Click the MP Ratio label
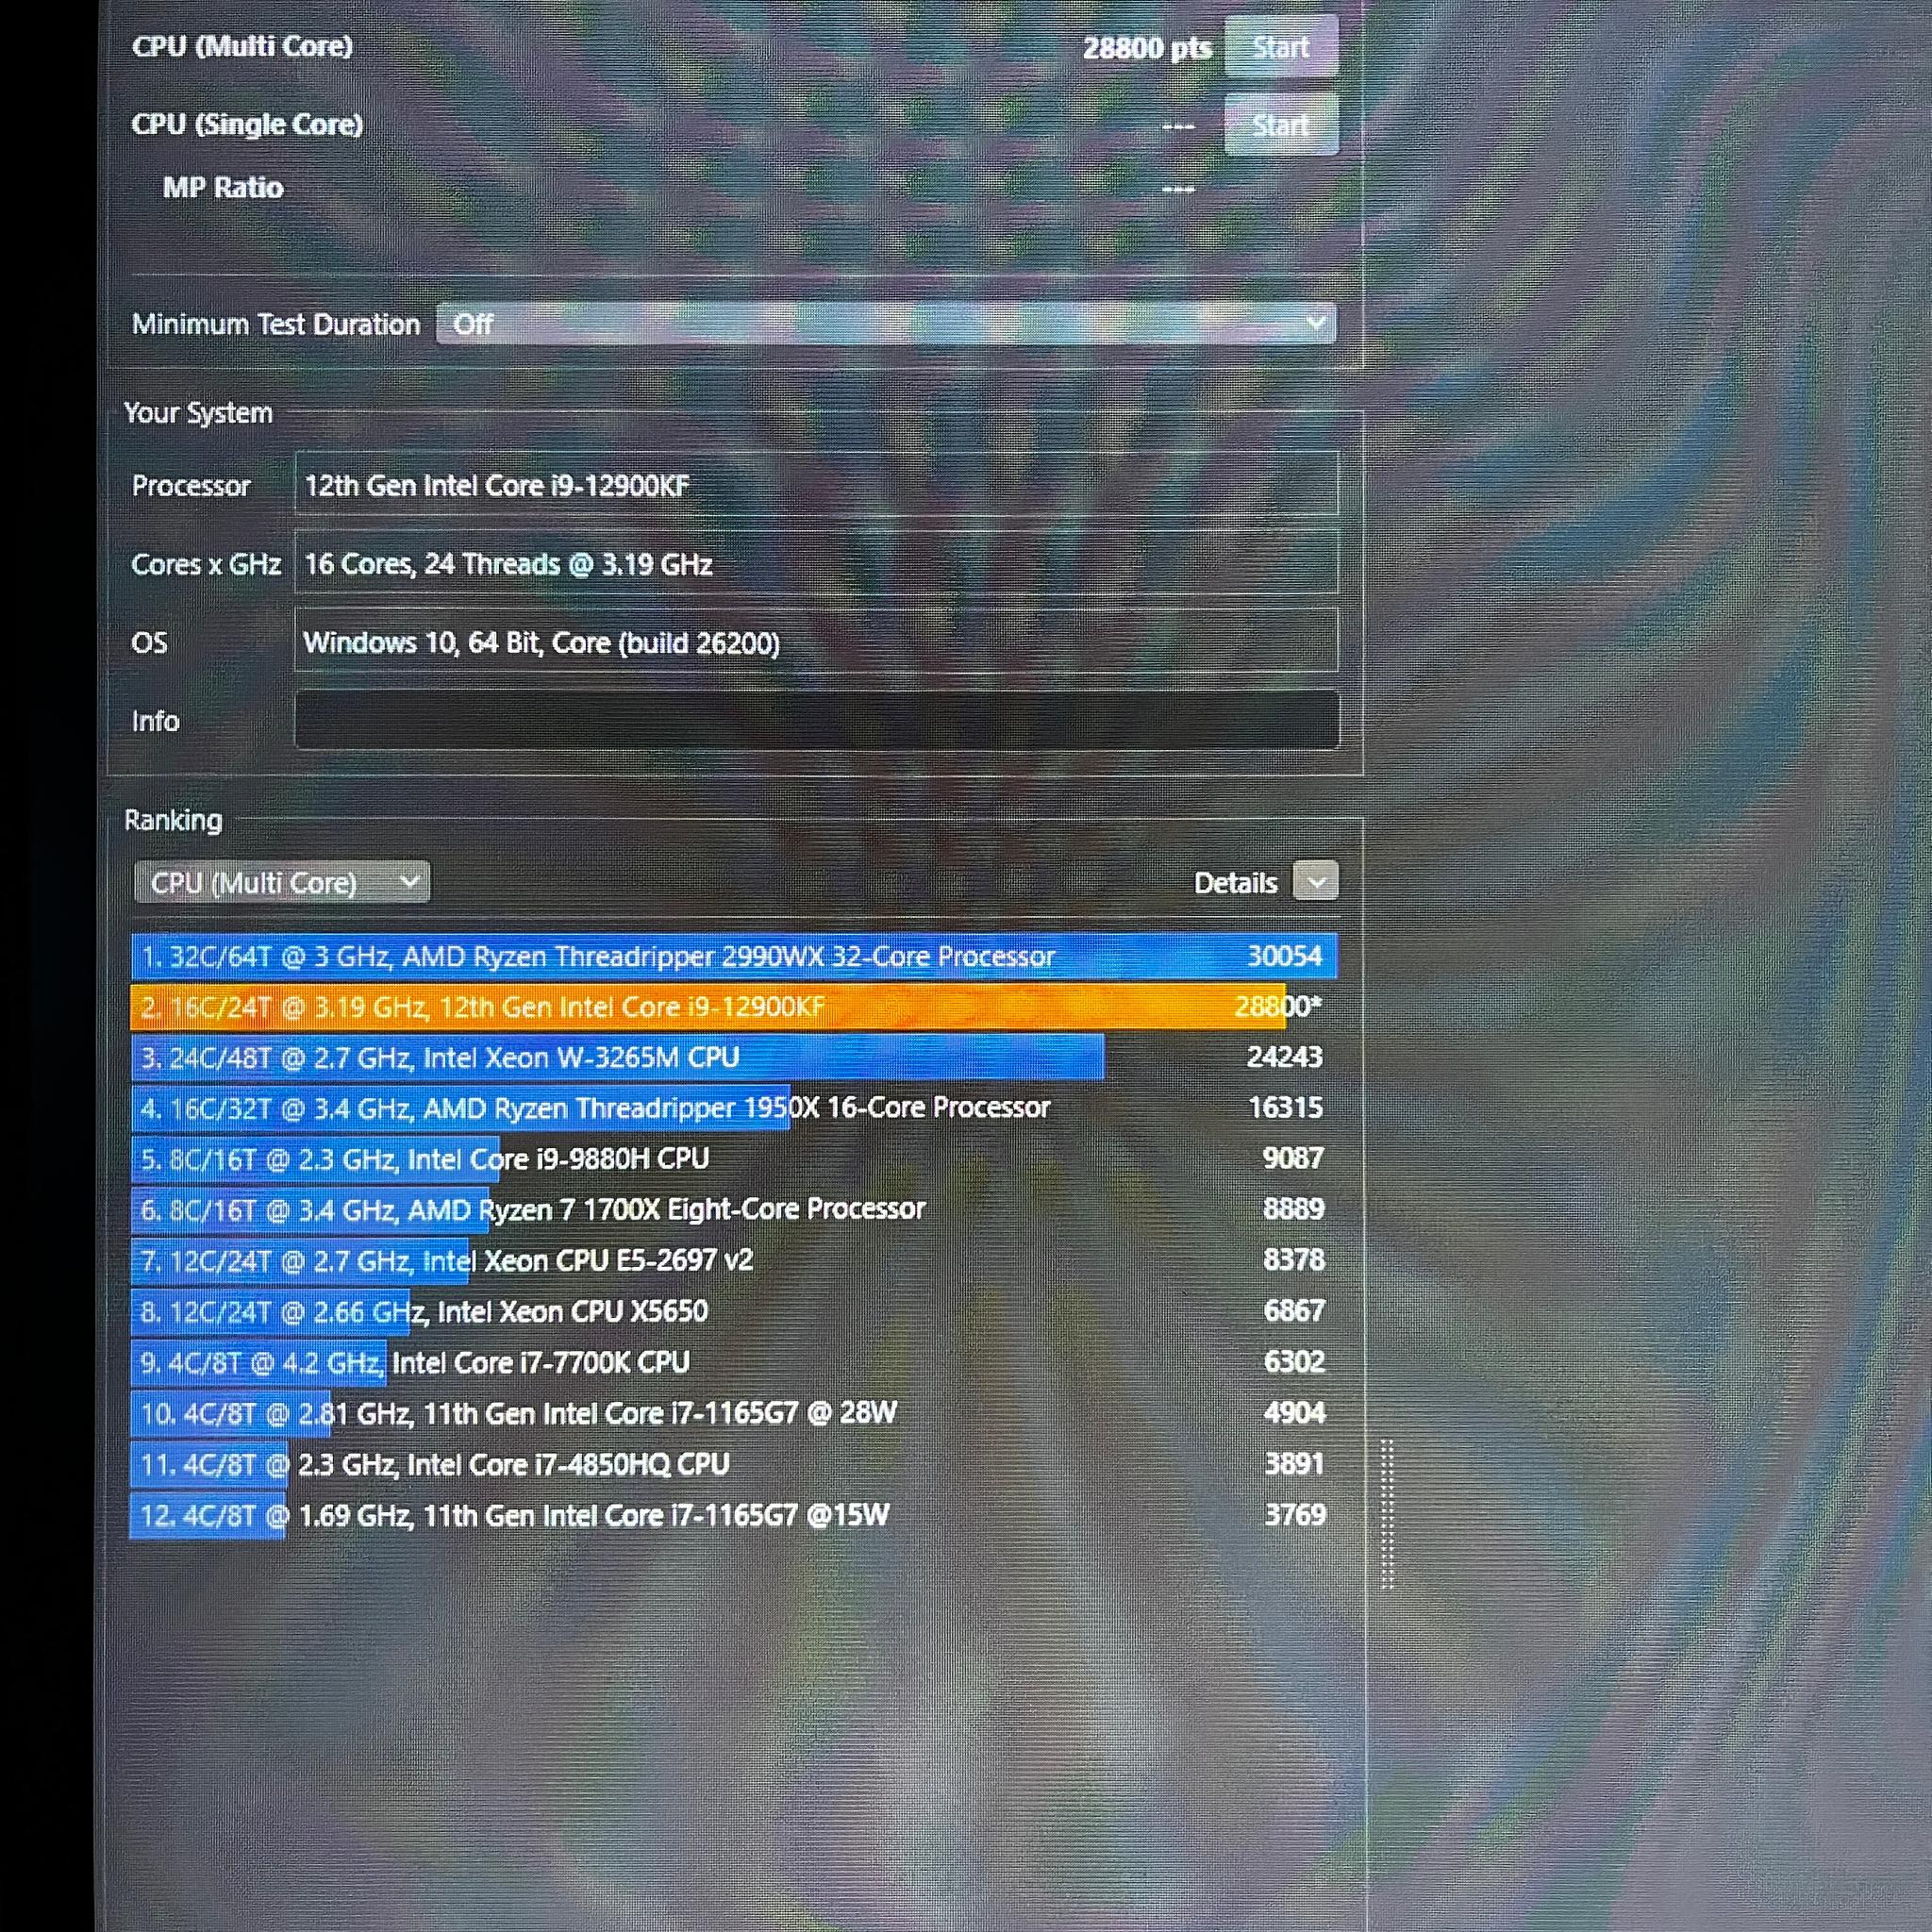 click(223, 188)
